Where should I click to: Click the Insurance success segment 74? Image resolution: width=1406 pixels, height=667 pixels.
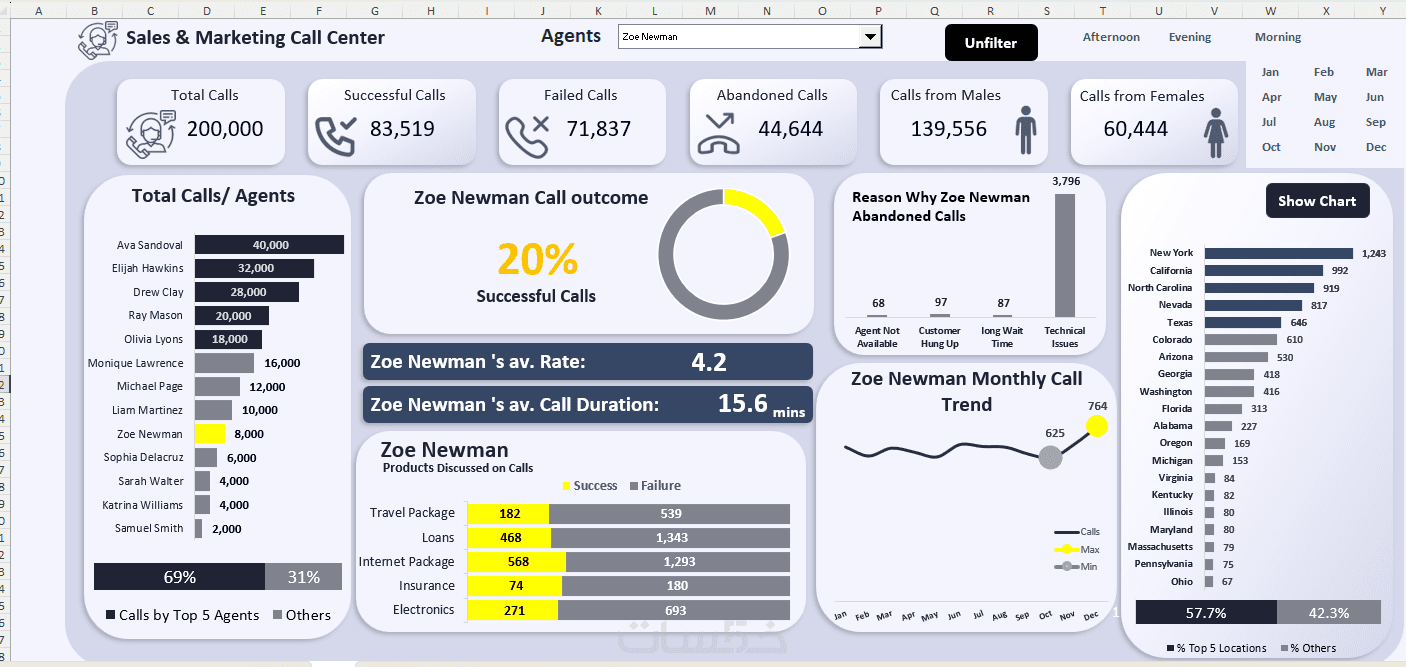[x=515, y=586]
